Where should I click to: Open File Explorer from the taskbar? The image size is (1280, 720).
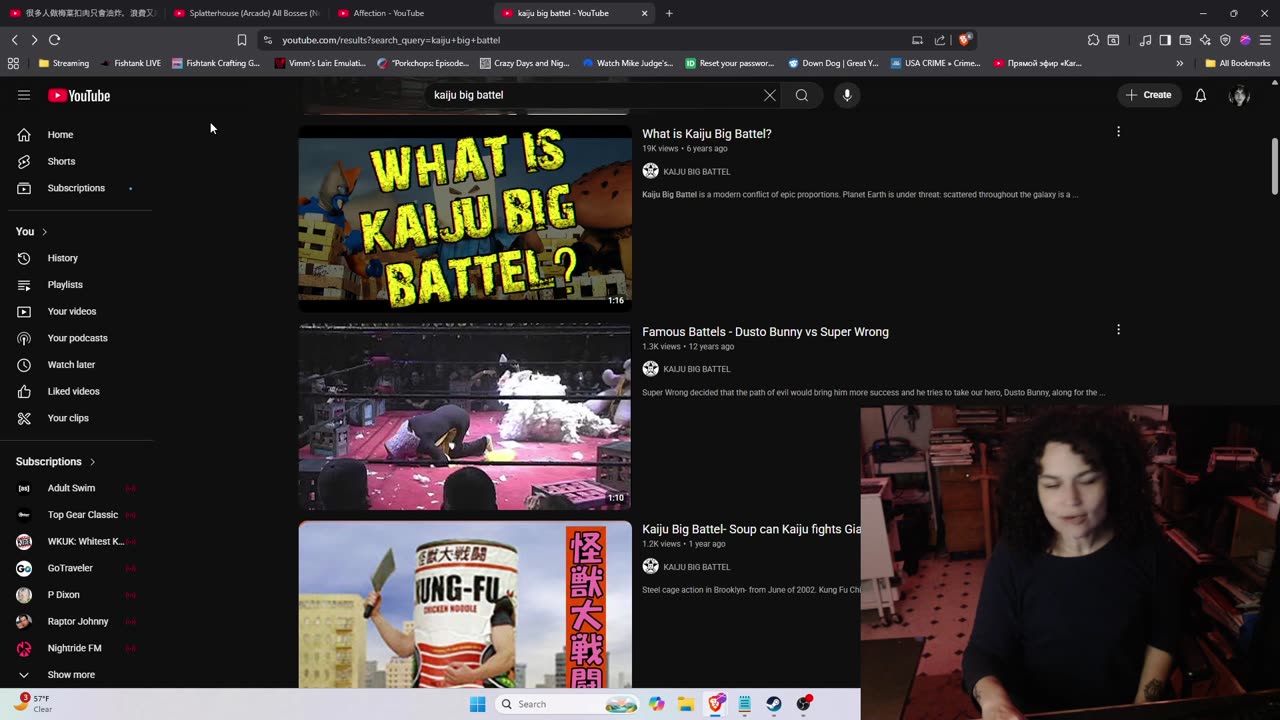click(x=686, y=704)
